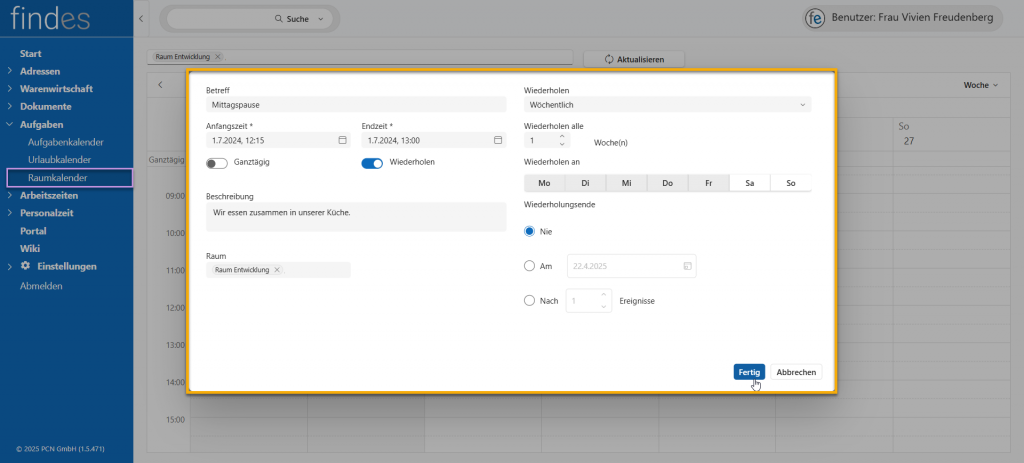The width and height of the screenshot is (1024, 463).
Task: Click into the Betreff text field
Action: point(356,104)
